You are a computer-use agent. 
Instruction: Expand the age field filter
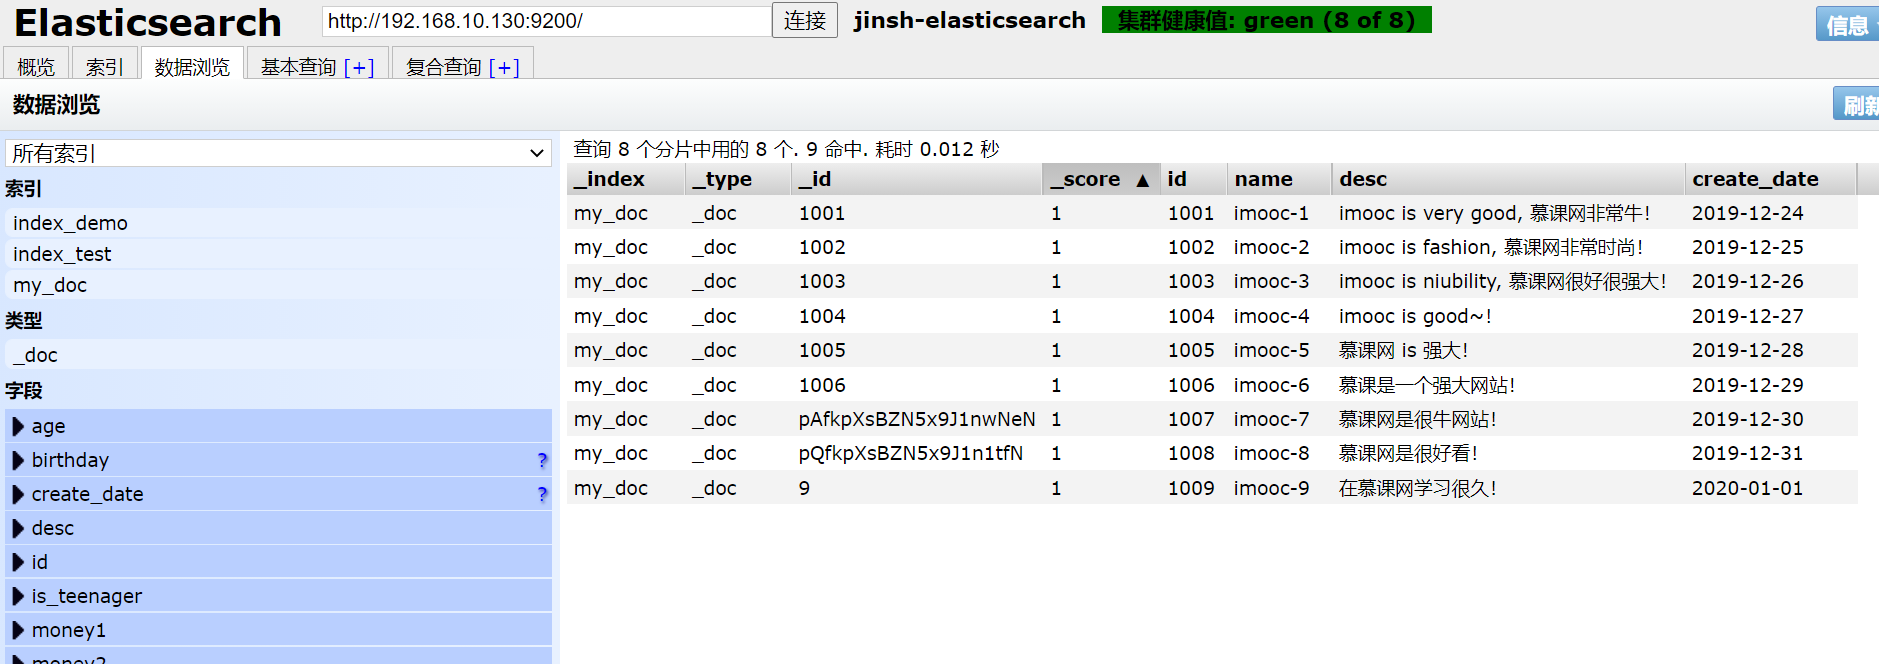(x=18, y=426)
